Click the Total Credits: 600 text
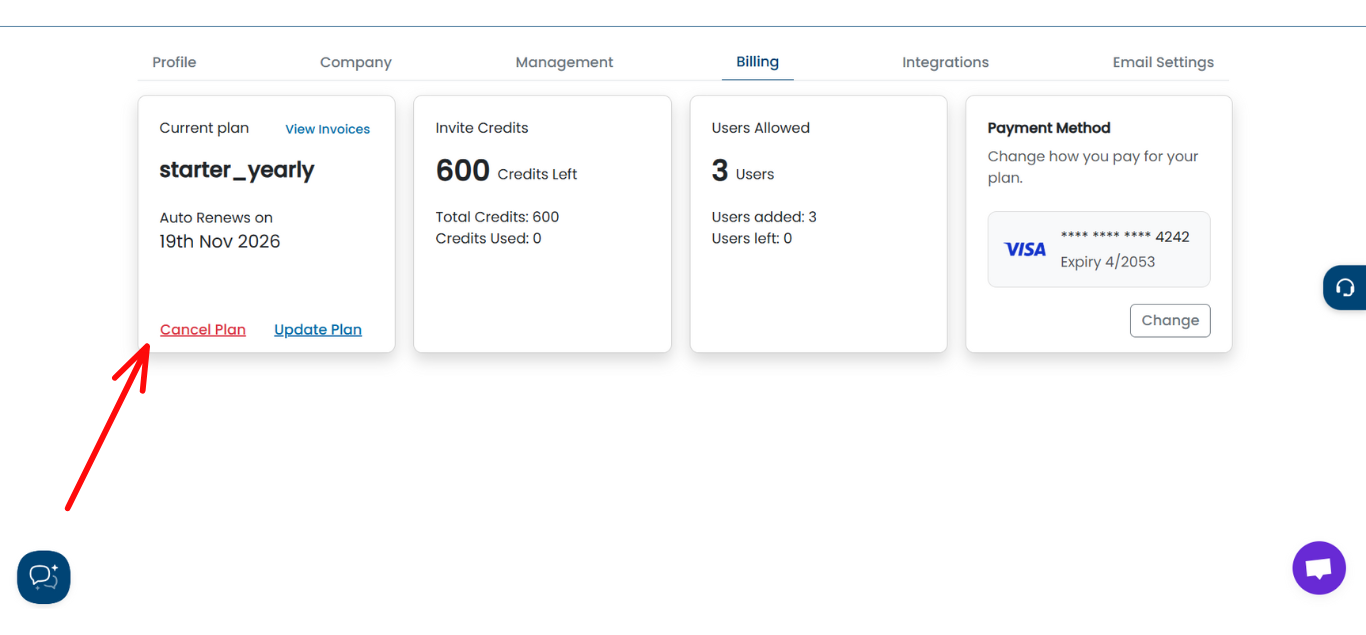 (x=497, y=217)
